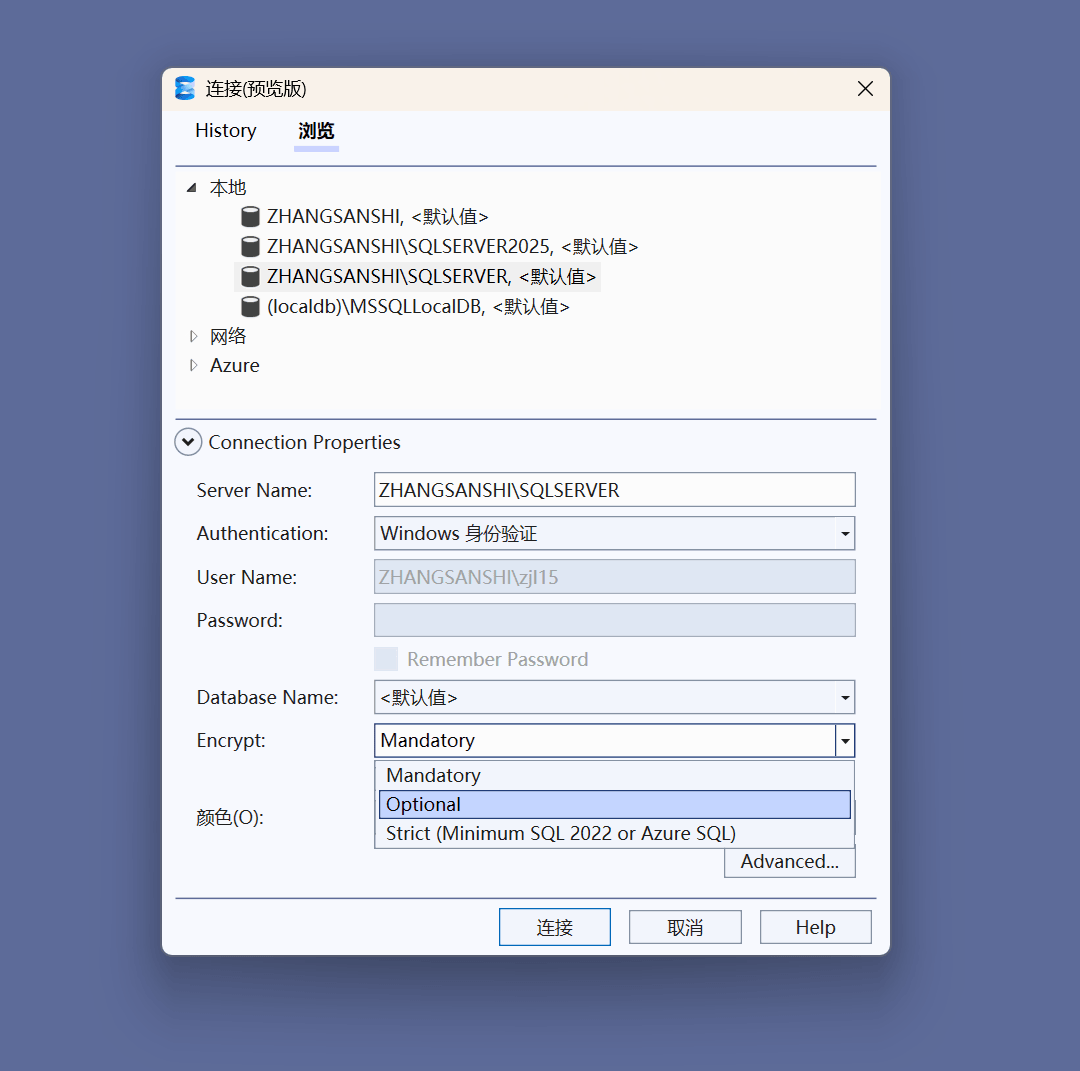Close the Encrypt dropdown via its arrow
This screenshot has width=1080, height=1071.
pyautogui.click(x=845, y=741)
